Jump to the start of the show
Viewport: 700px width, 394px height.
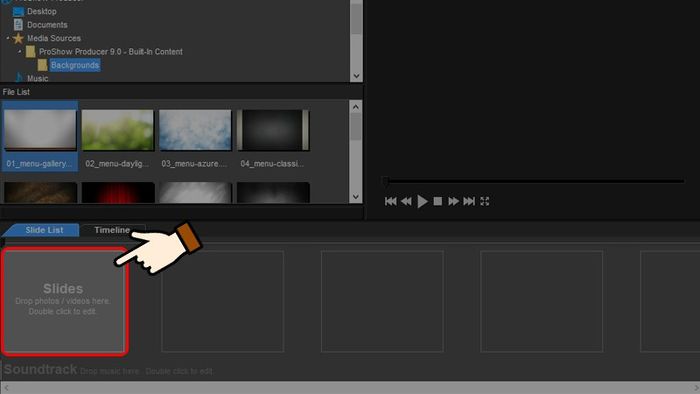tap(391, 201)
